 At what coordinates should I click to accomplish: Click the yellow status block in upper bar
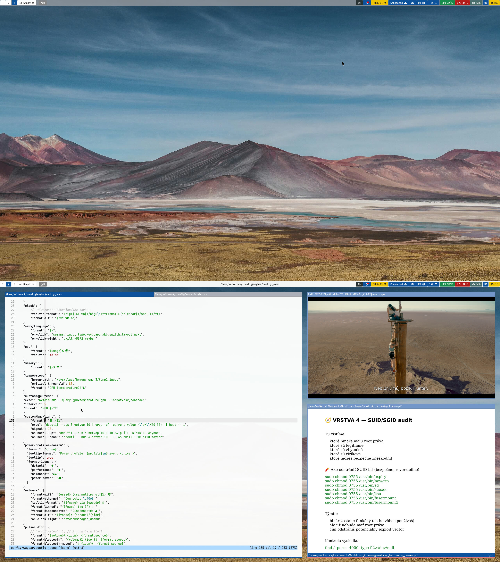(x=379, y=3)
